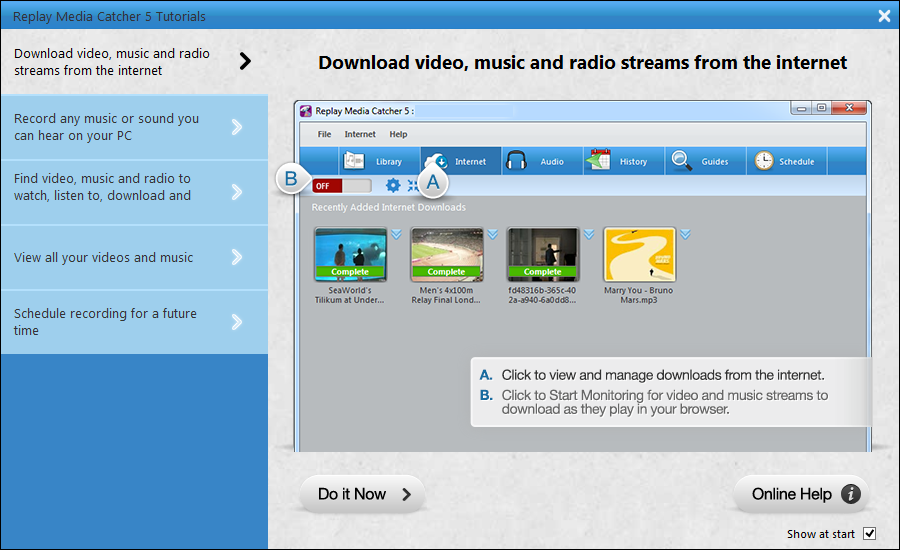Expand dropdown arrow next to Men's 4x100m video
Viewport: 900px width, 550px height.
point(492,234)
